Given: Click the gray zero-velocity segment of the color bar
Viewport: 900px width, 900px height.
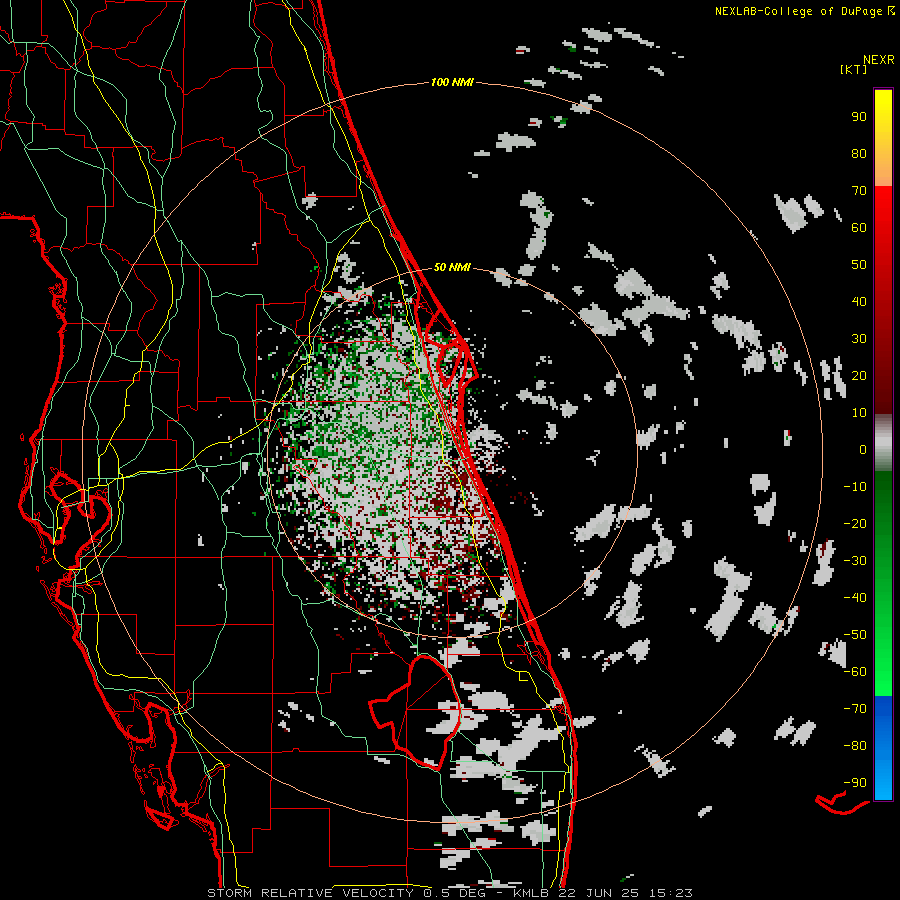Looking at the screenshot, I should [883, 443].
